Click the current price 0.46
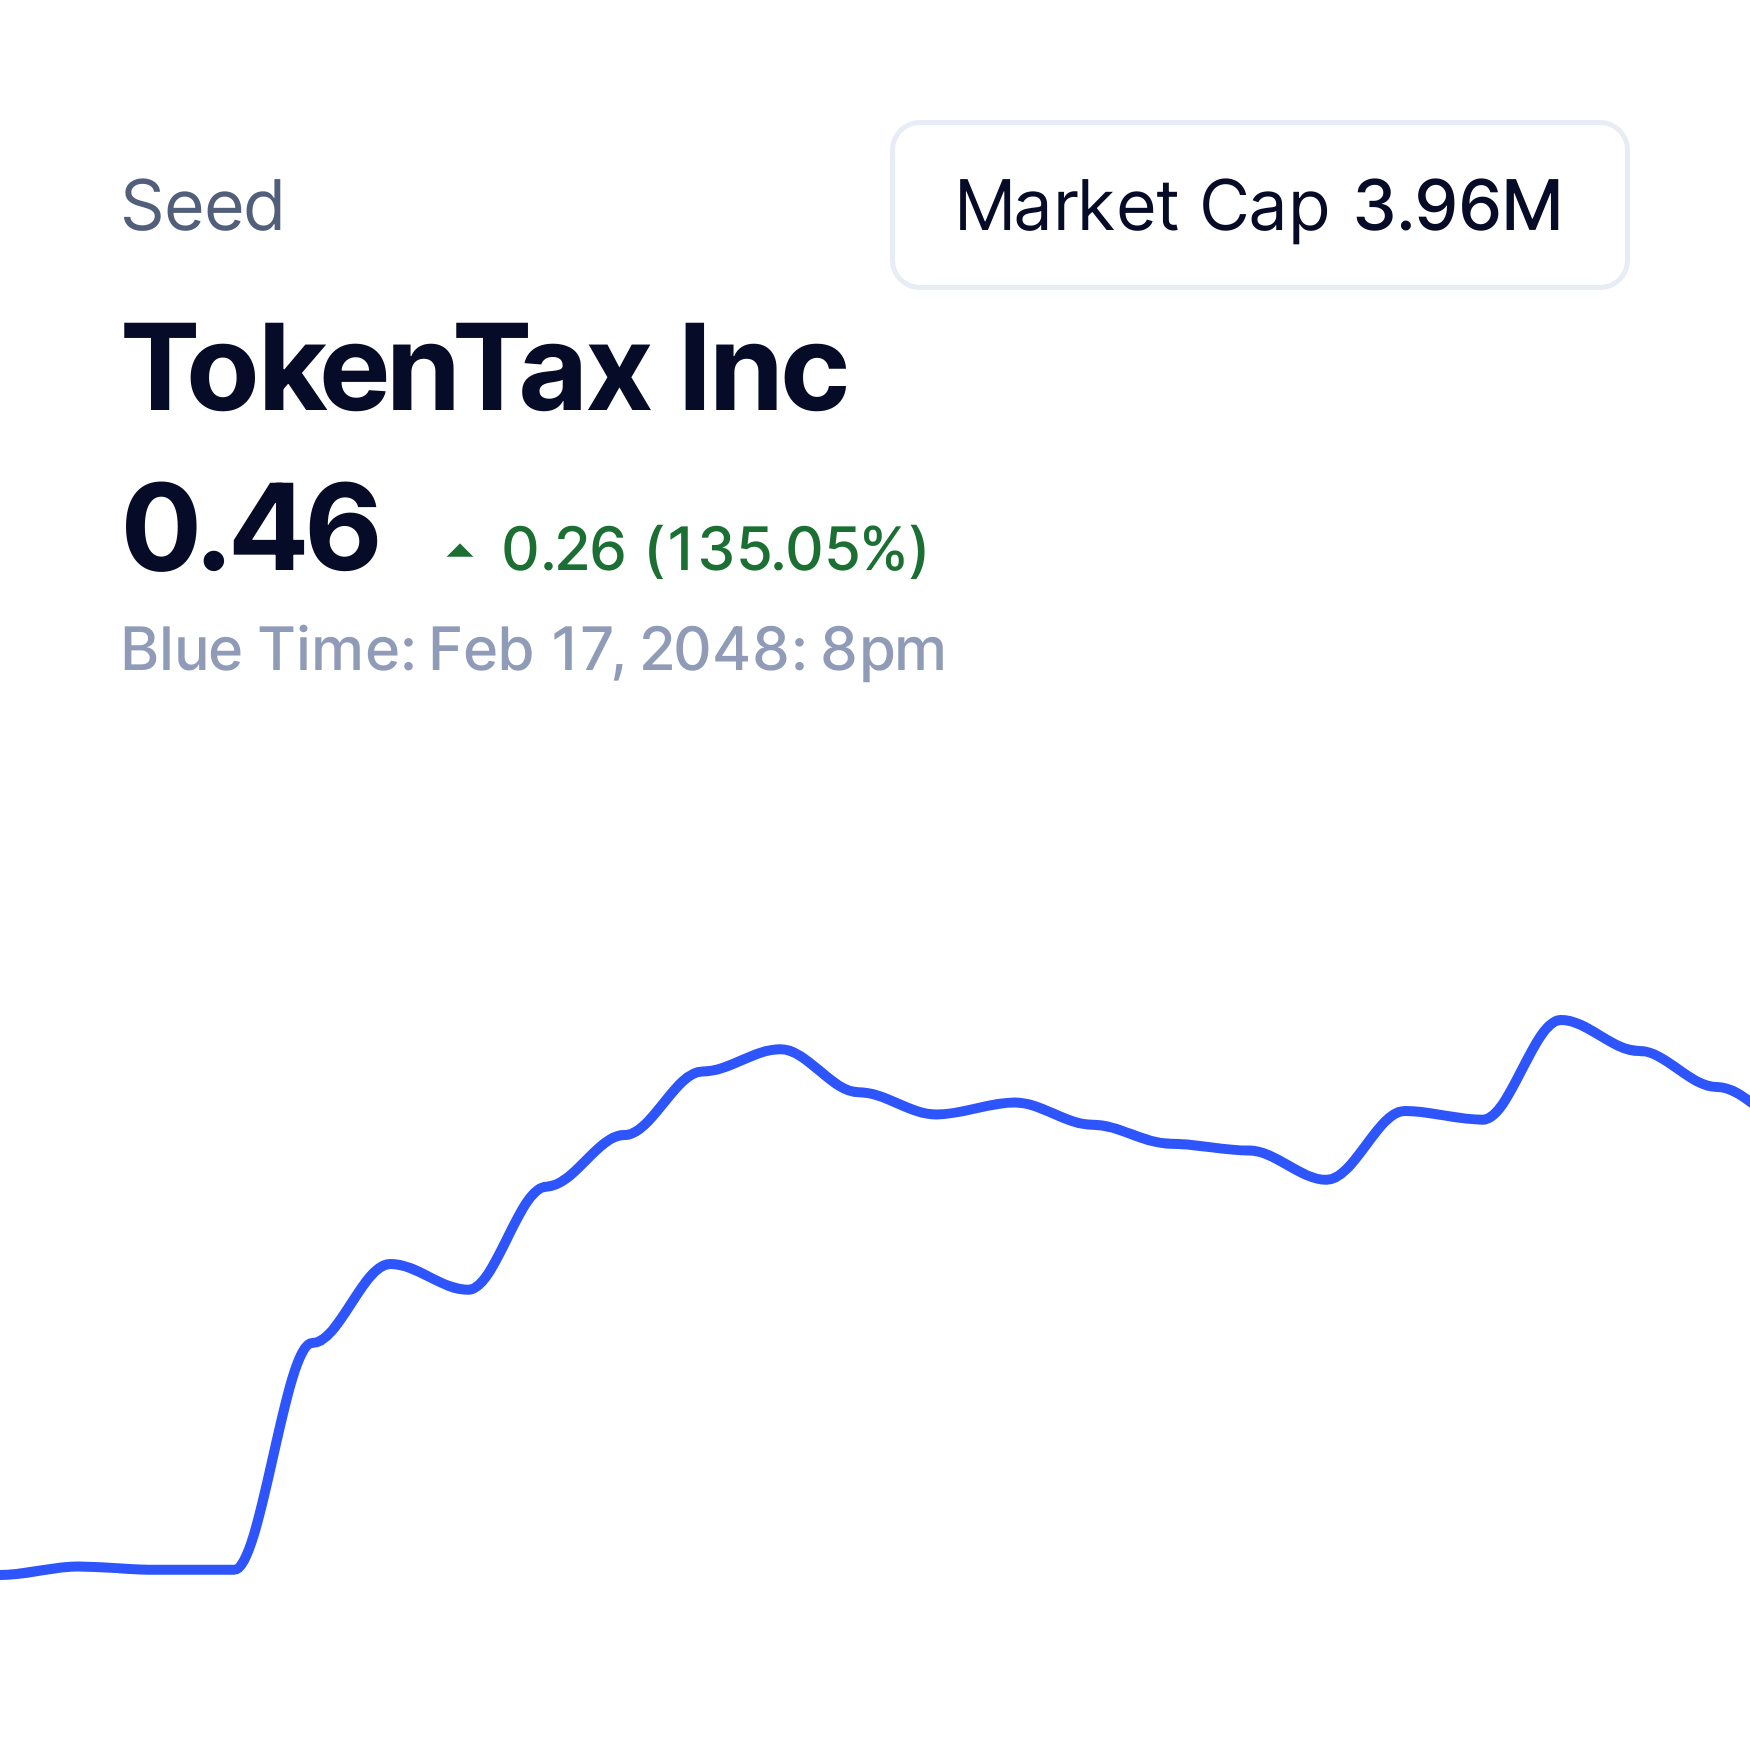Image resolution: width=1750 pixels, height=1750 pixels. point(250,528)
